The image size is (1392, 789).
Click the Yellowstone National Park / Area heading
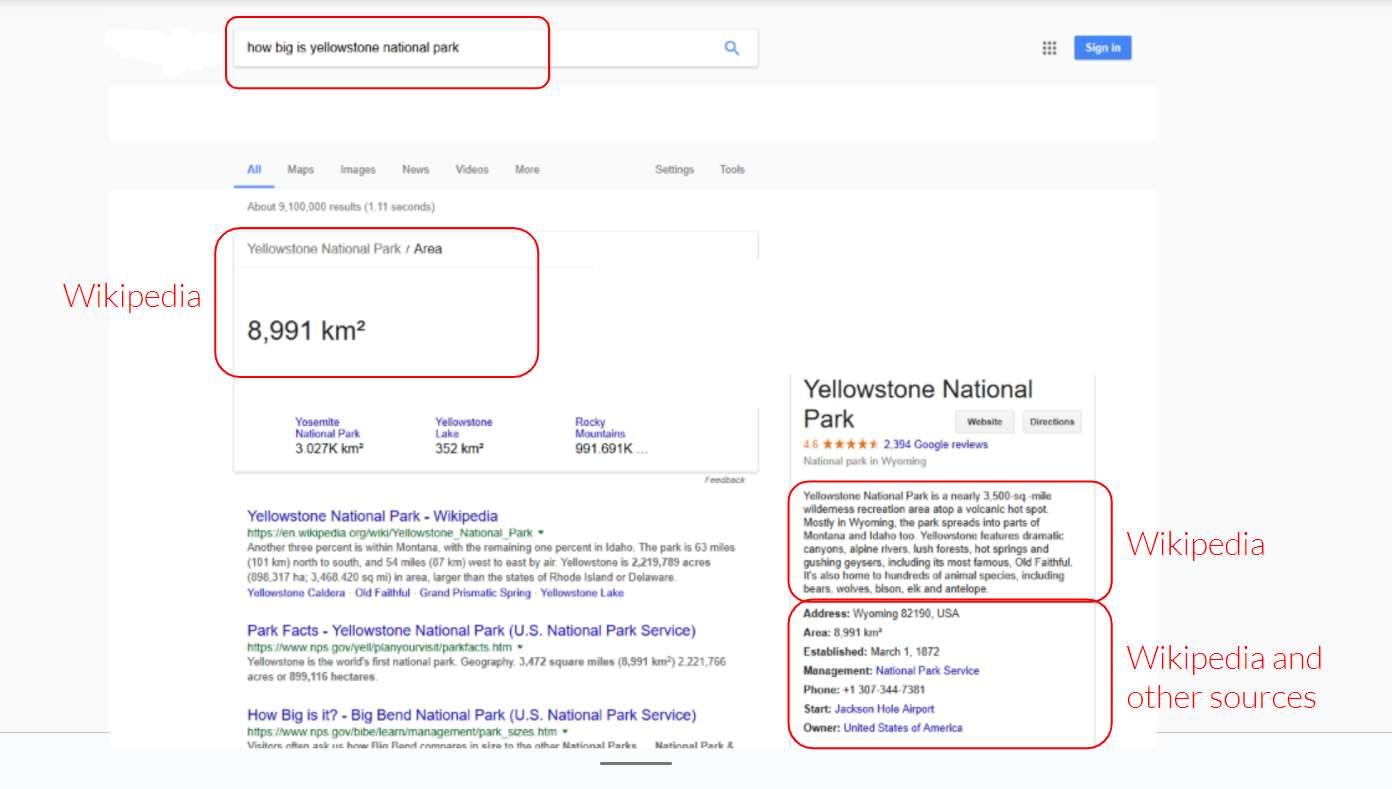pos(344,249)
